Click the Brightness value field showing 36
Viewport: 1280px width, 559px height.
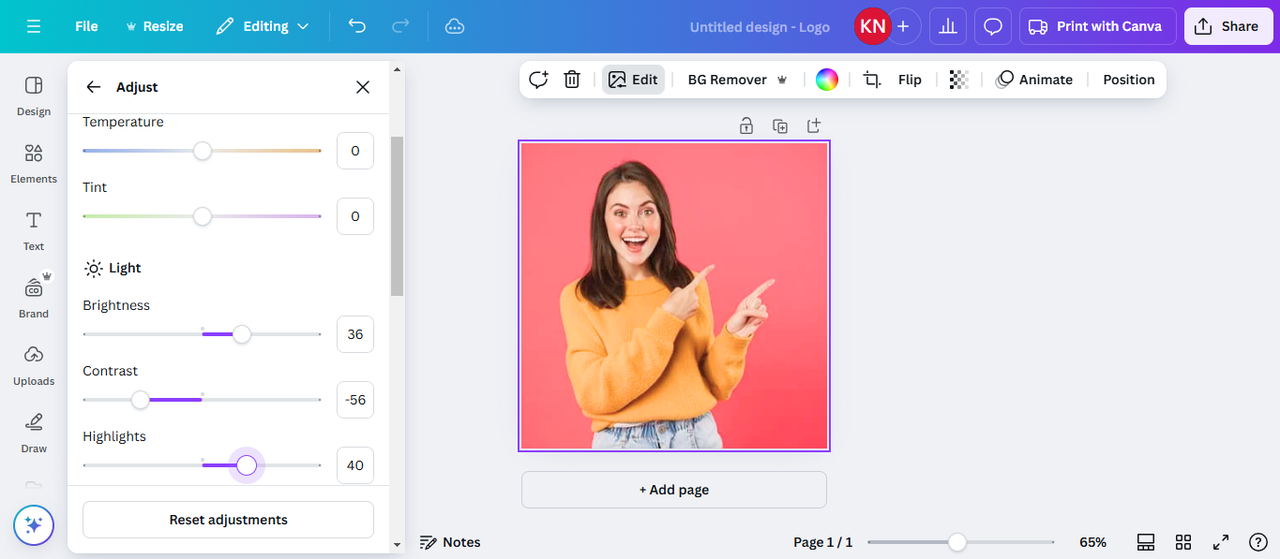click(355, 334)
